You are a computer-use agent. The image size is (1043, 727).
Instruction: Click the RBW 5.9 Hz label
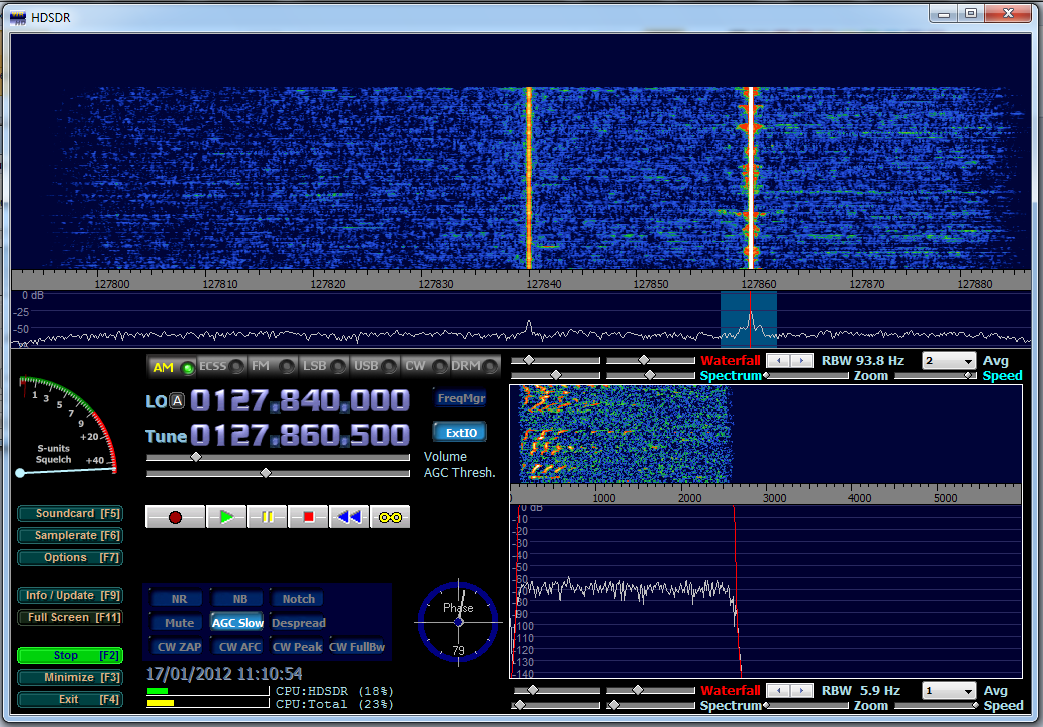tap(861, 690)
